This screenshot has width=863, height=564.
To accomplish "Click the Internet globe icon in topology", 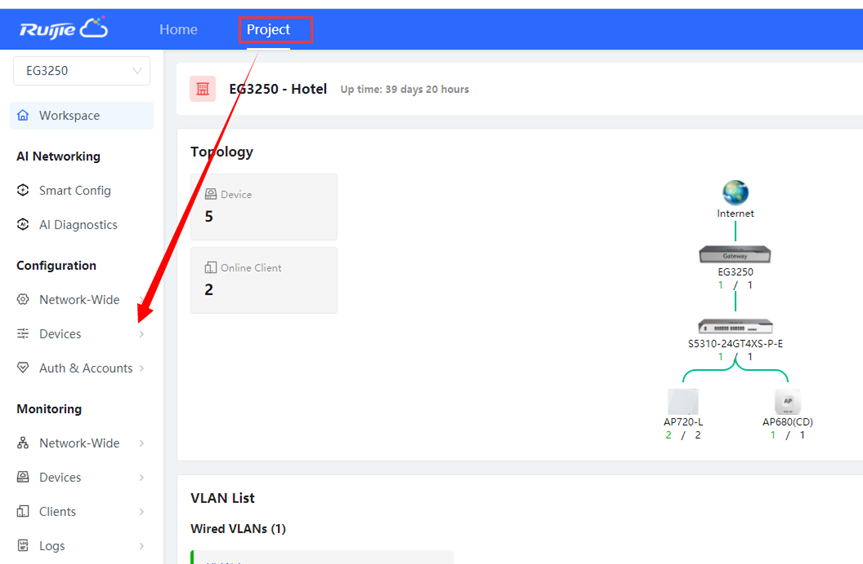I will (x=735, y=193).
